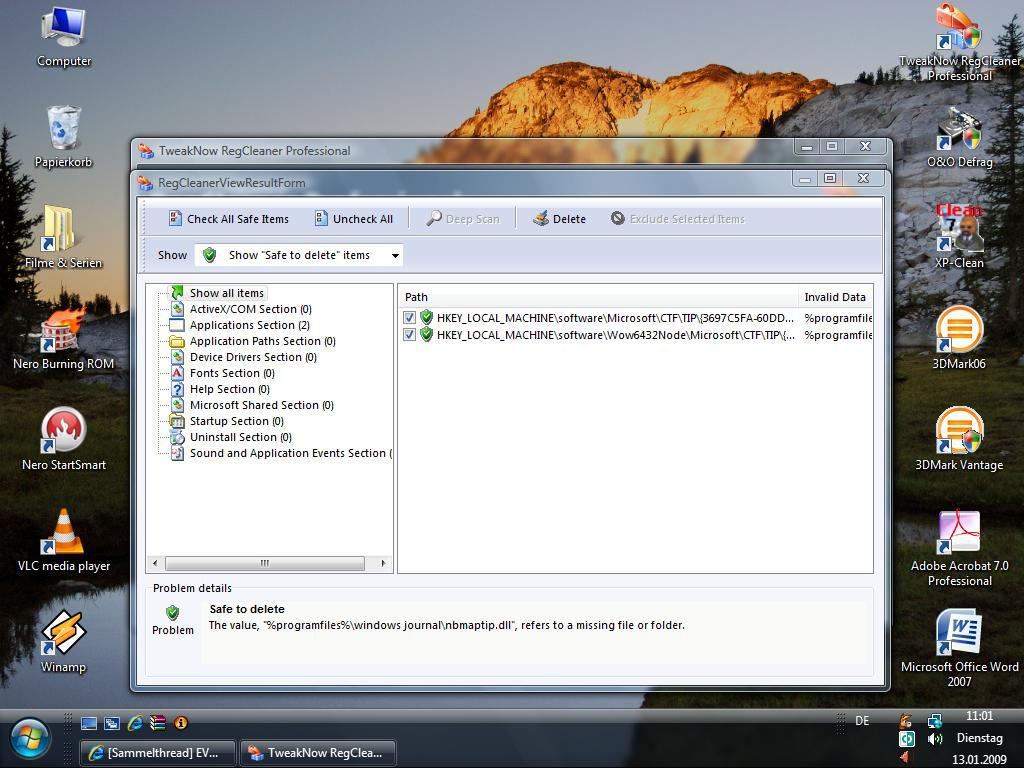
Task: Close the RegCleanerViewResultForm window
Action: pyautogui.click(x=863, y=178)
